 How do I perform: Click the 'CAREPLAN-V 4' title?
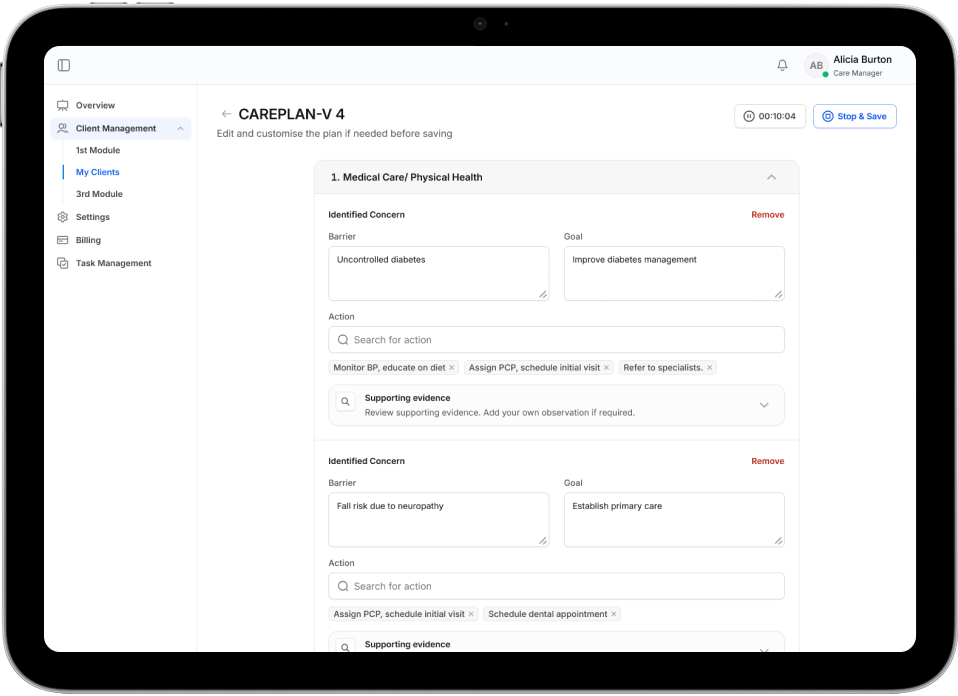coord(291,114)
